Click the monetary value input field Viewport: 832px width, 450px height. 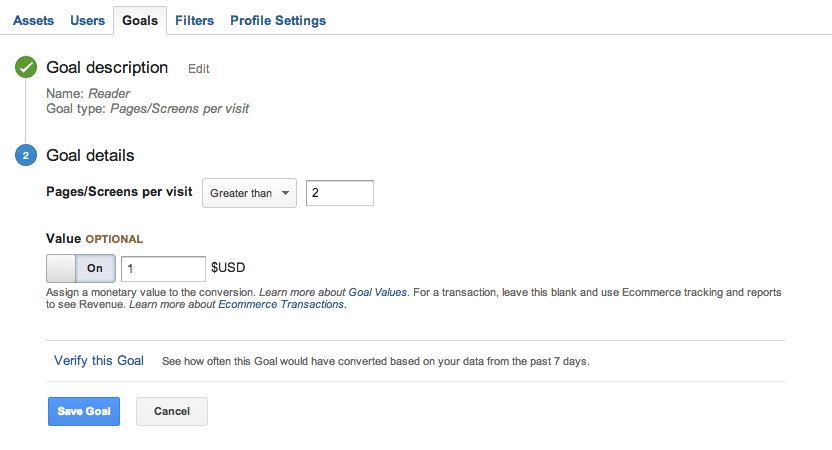[x=163, y=268]
